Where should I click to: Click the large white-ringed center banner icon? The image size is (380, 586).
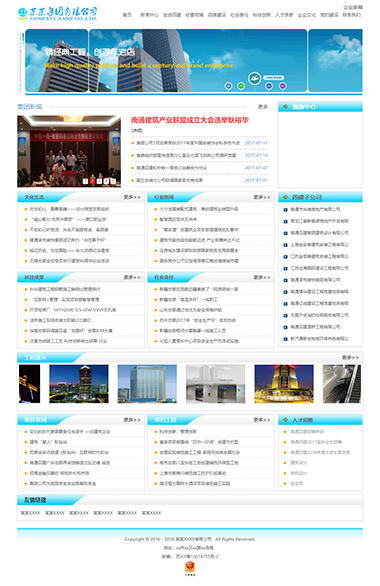coord(255,78)
